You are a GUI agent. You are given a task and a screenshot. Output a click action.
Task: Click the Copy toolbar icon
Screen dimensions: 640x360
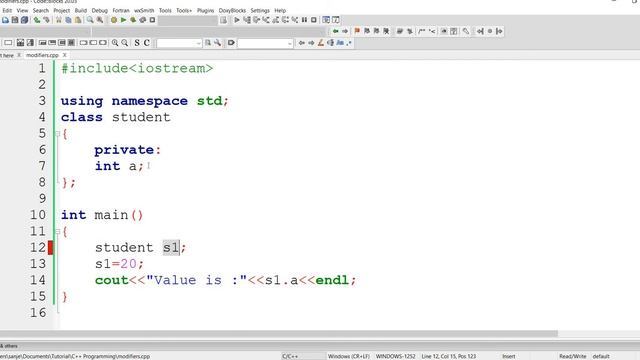tap(68, 20)
